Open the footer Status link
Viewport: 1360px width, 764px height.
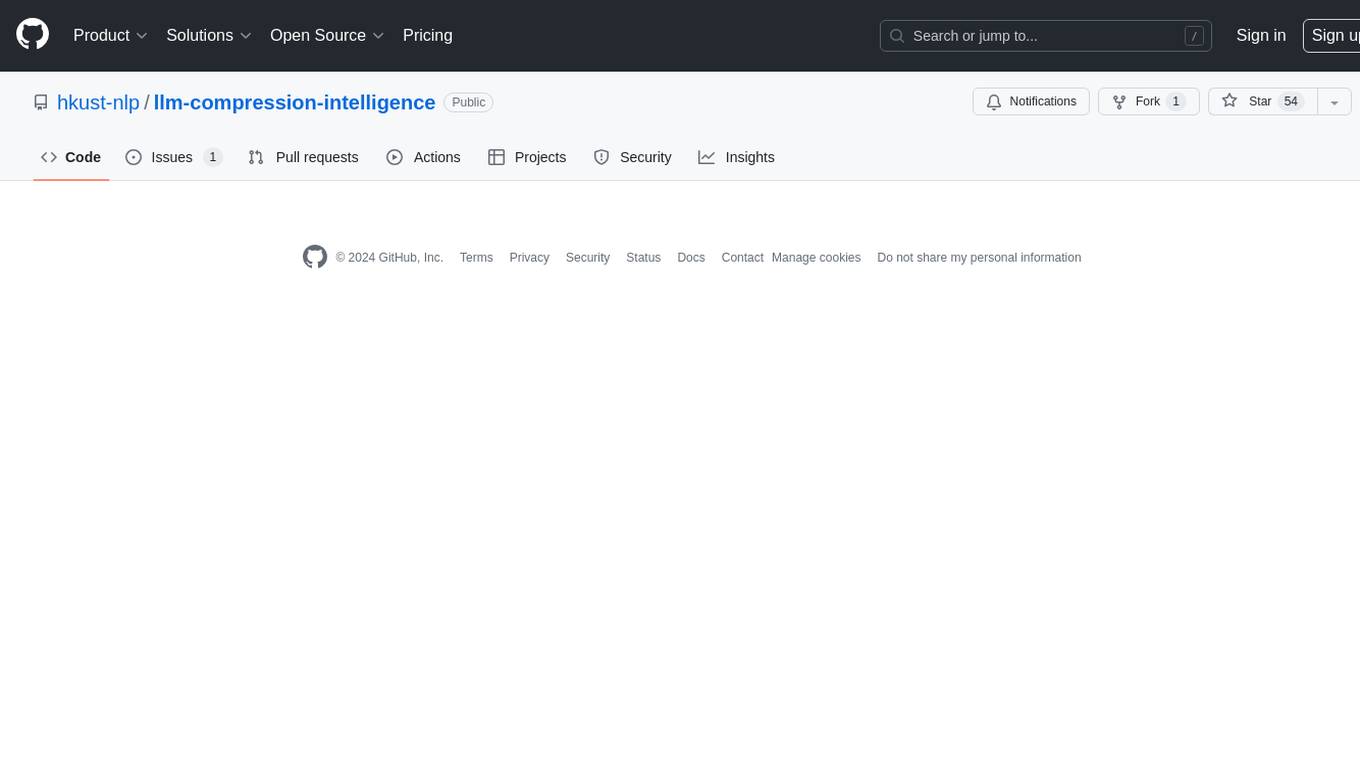pyautogui.click(x=643, y=257)
